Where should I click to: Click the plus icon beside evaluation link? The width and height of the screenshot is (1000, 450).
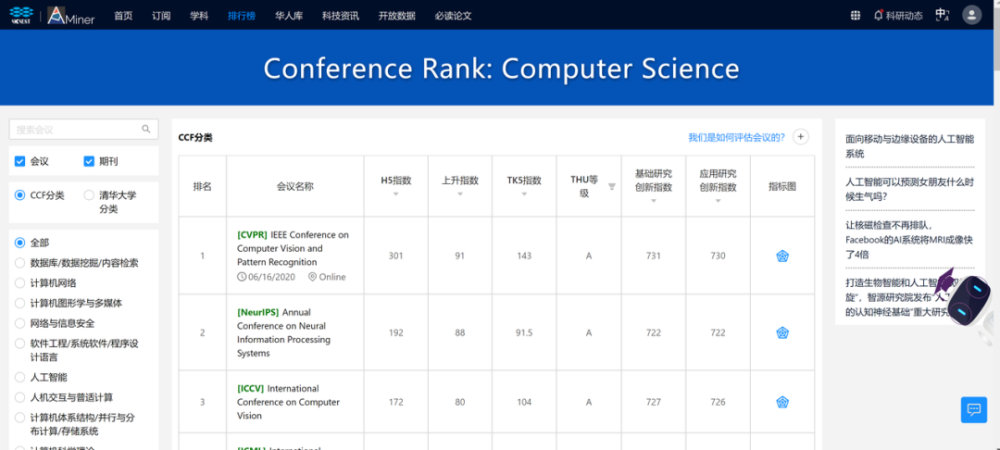[801, 136]
